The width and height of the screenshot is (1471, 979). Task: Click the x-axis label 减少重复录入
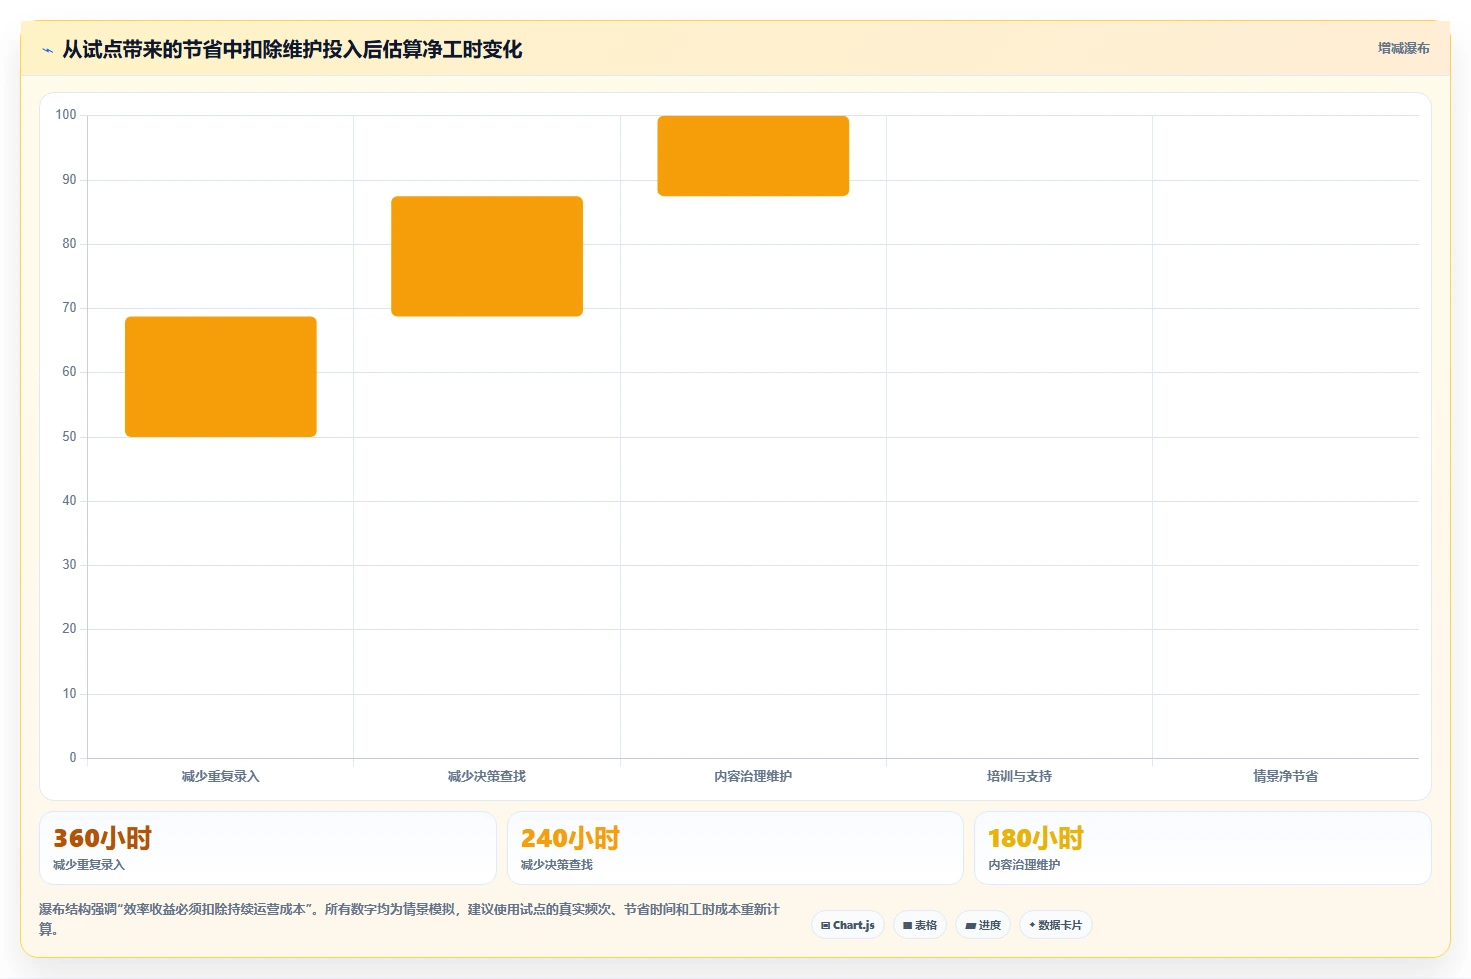pyautogui.click(x=220, y=776)
